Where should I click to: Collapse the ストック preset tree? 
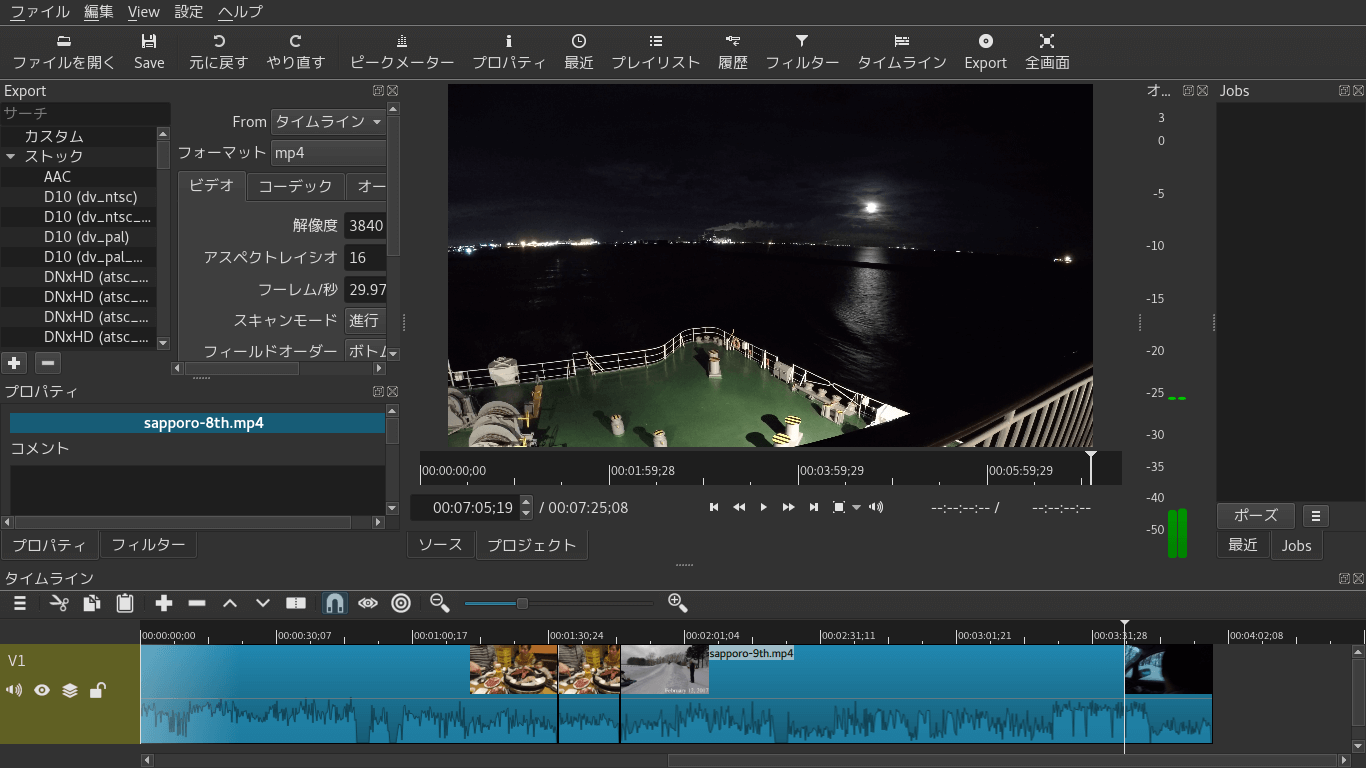(x=11, y=157)
